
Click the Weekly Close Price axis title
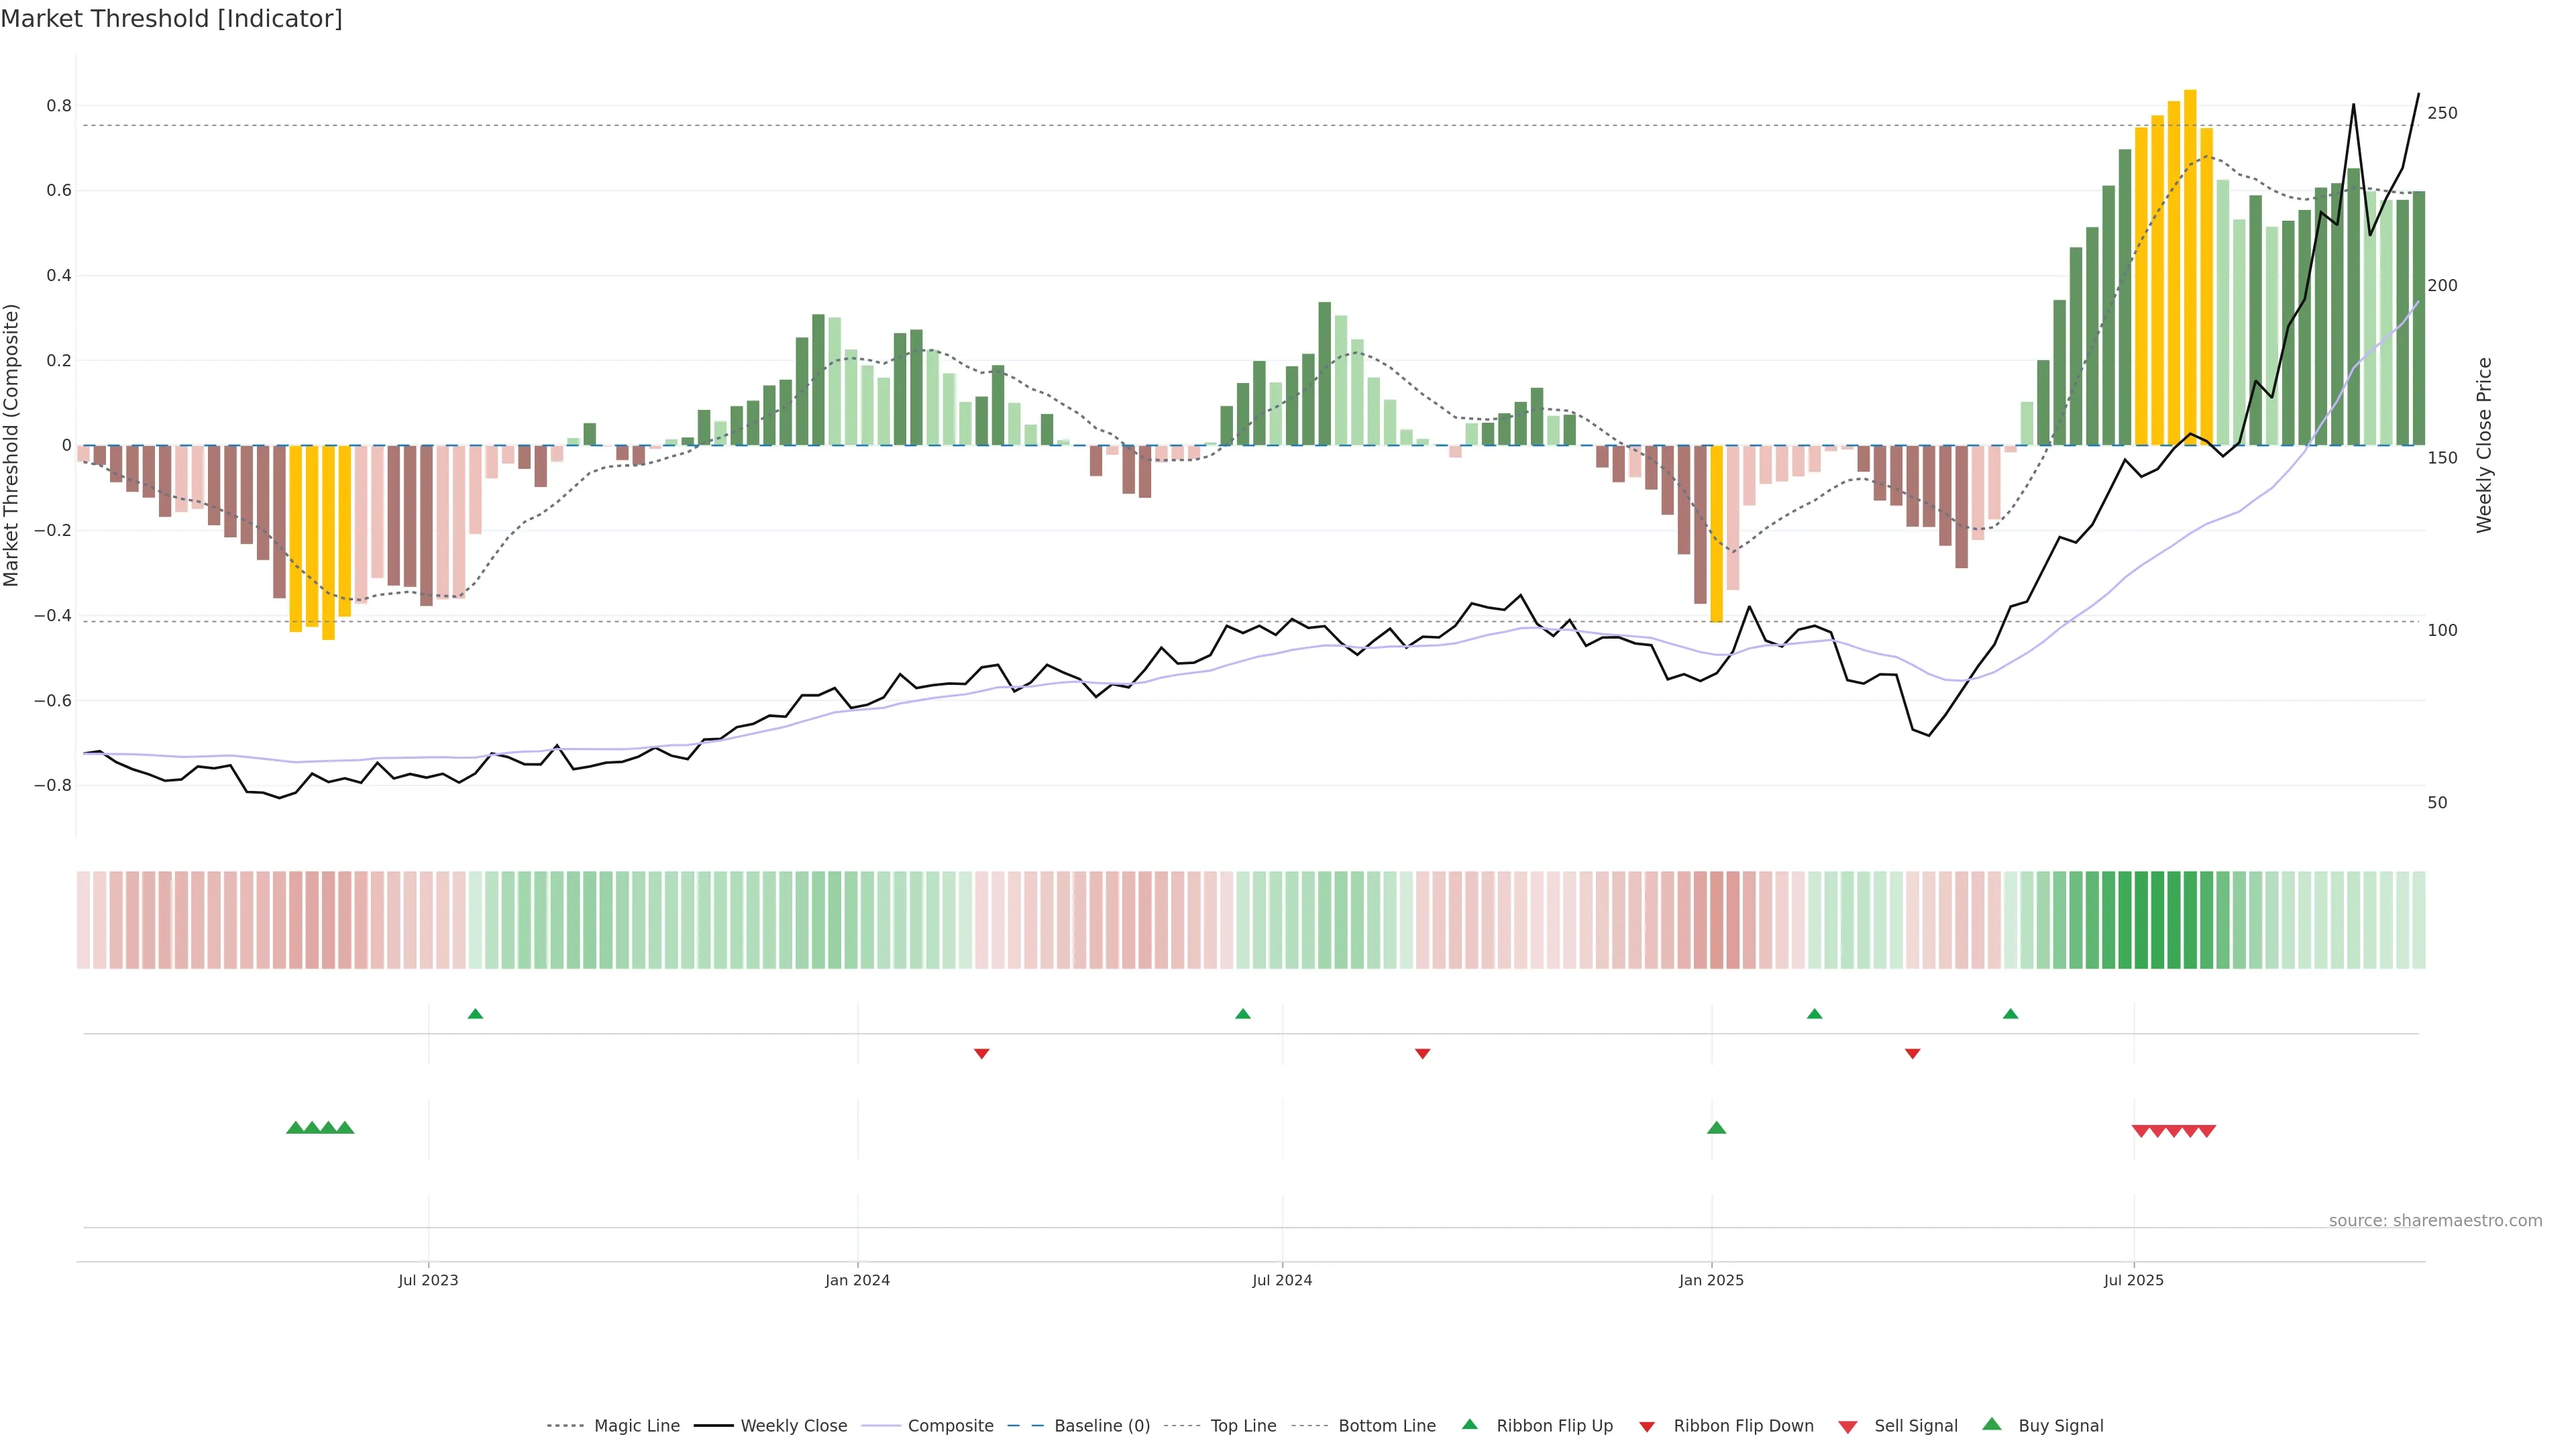click(2484, 445)
